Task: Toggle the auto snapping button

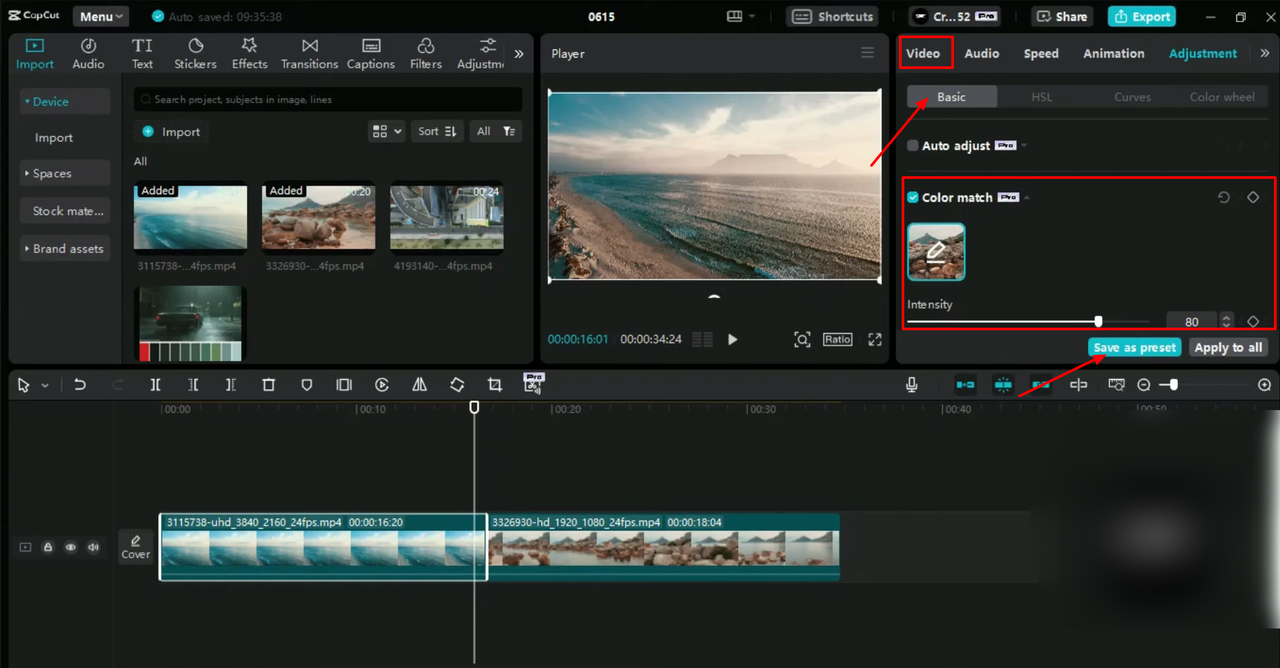Action: [1003, 385]
